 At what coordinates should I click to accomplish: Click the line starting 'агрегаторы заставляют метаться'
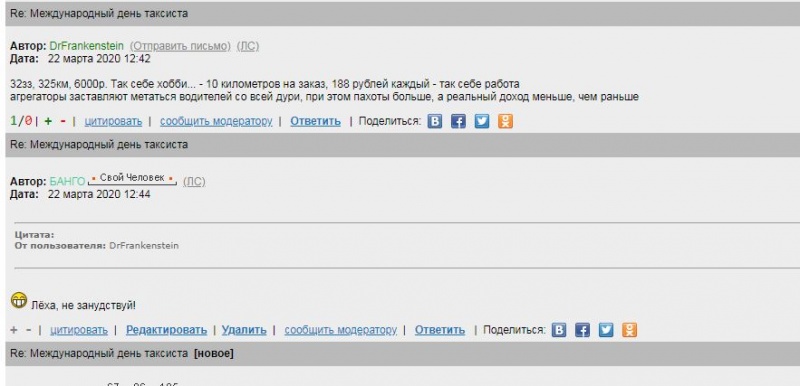tap(324, 96)
